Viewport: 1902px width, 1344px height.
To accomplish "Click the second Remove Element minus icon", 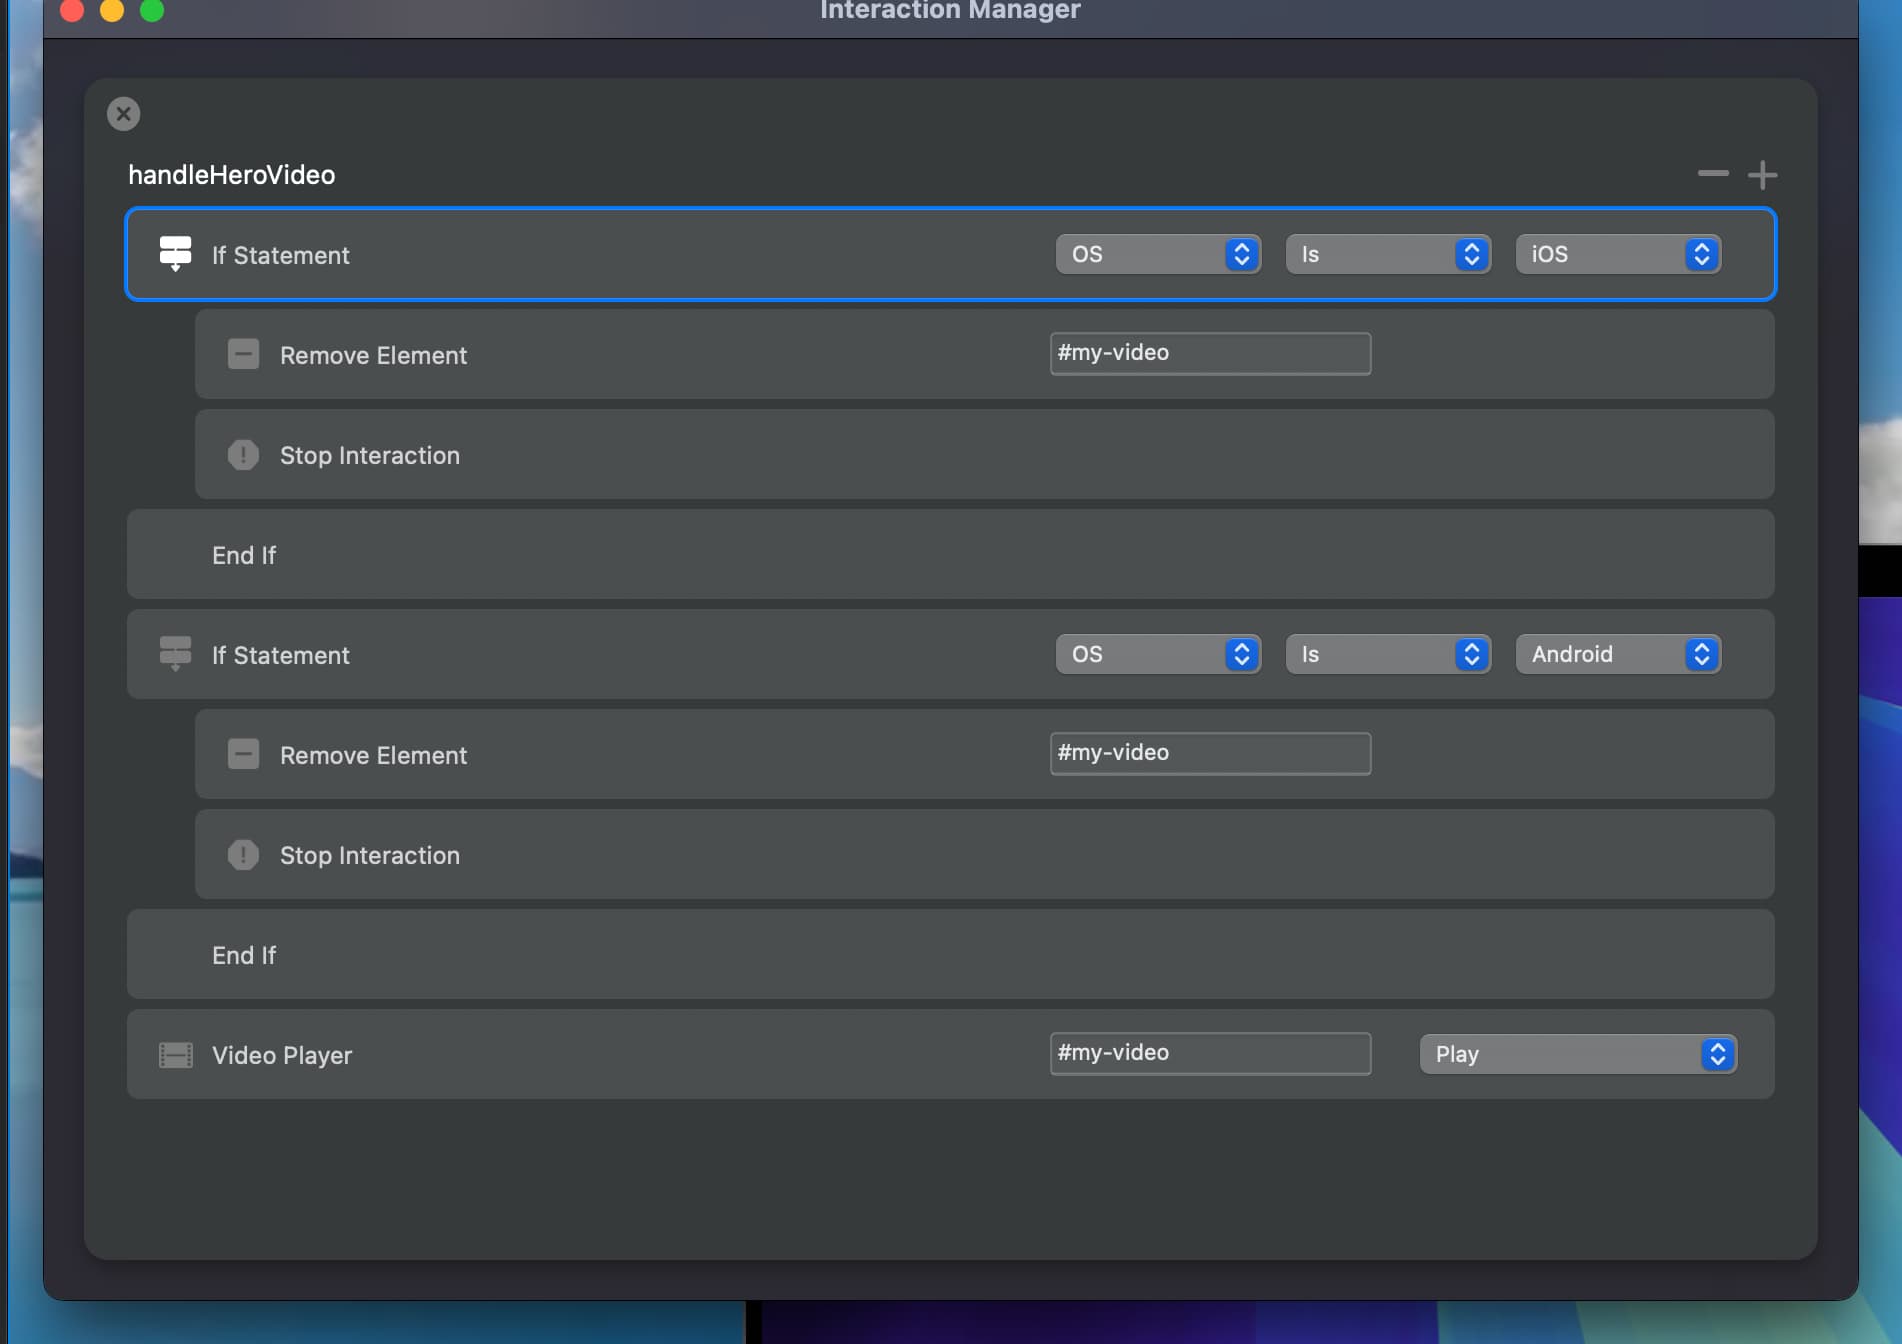I will [243, 754].
